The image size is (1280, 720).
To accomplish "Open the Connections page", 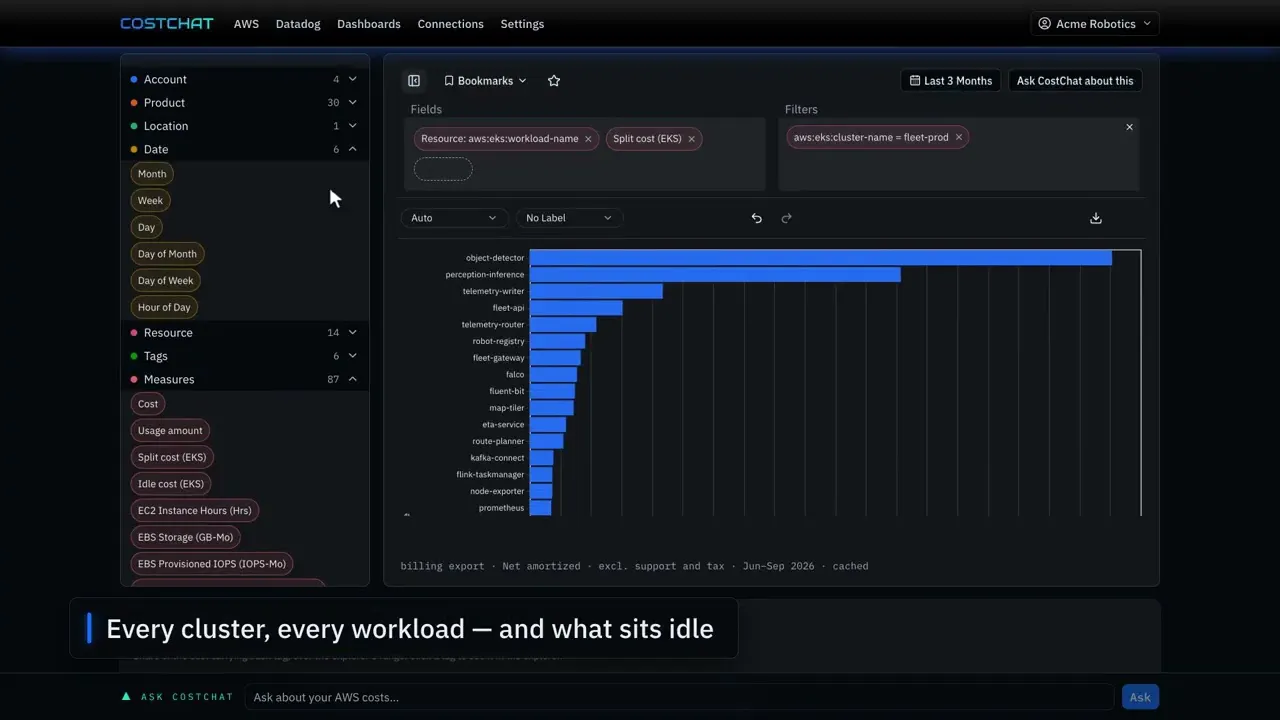I will [450, 24].
